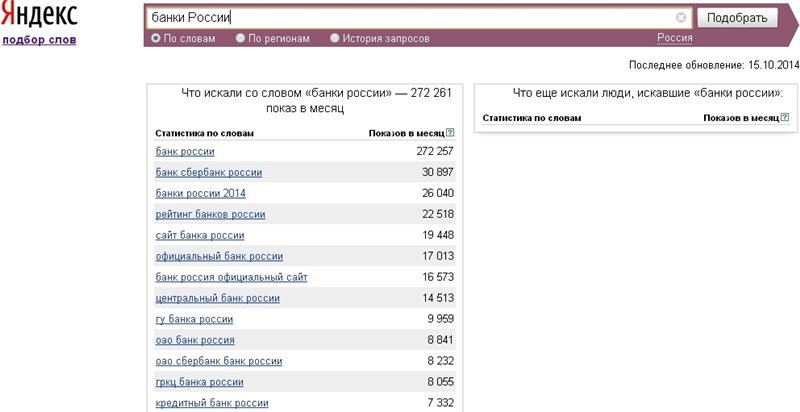800x412 pixels.
Task: Open the банки россии 2014 link
Action: pos(201,193)
